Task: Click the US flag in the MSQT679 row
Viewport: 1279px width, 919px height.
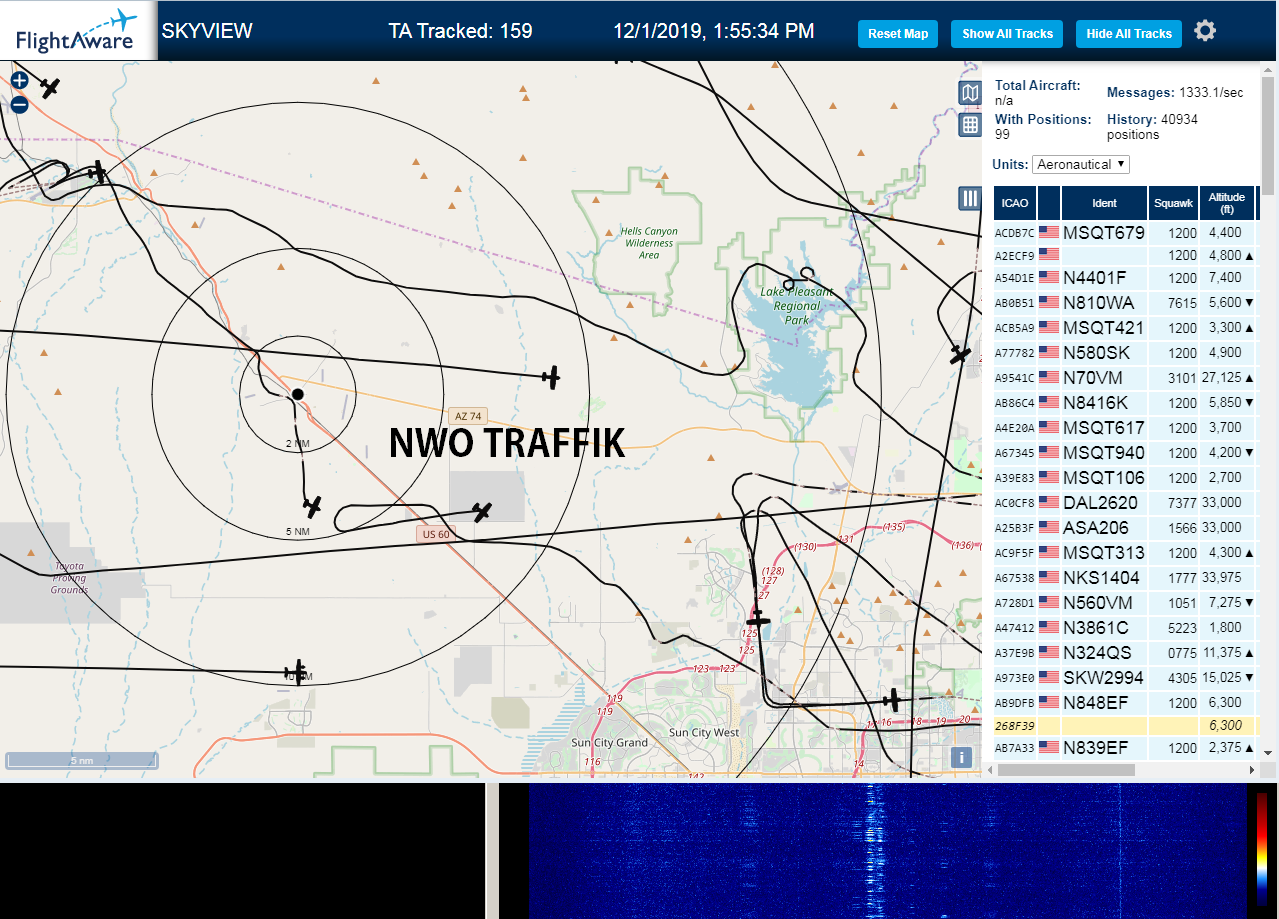Action: (1049, 232)
